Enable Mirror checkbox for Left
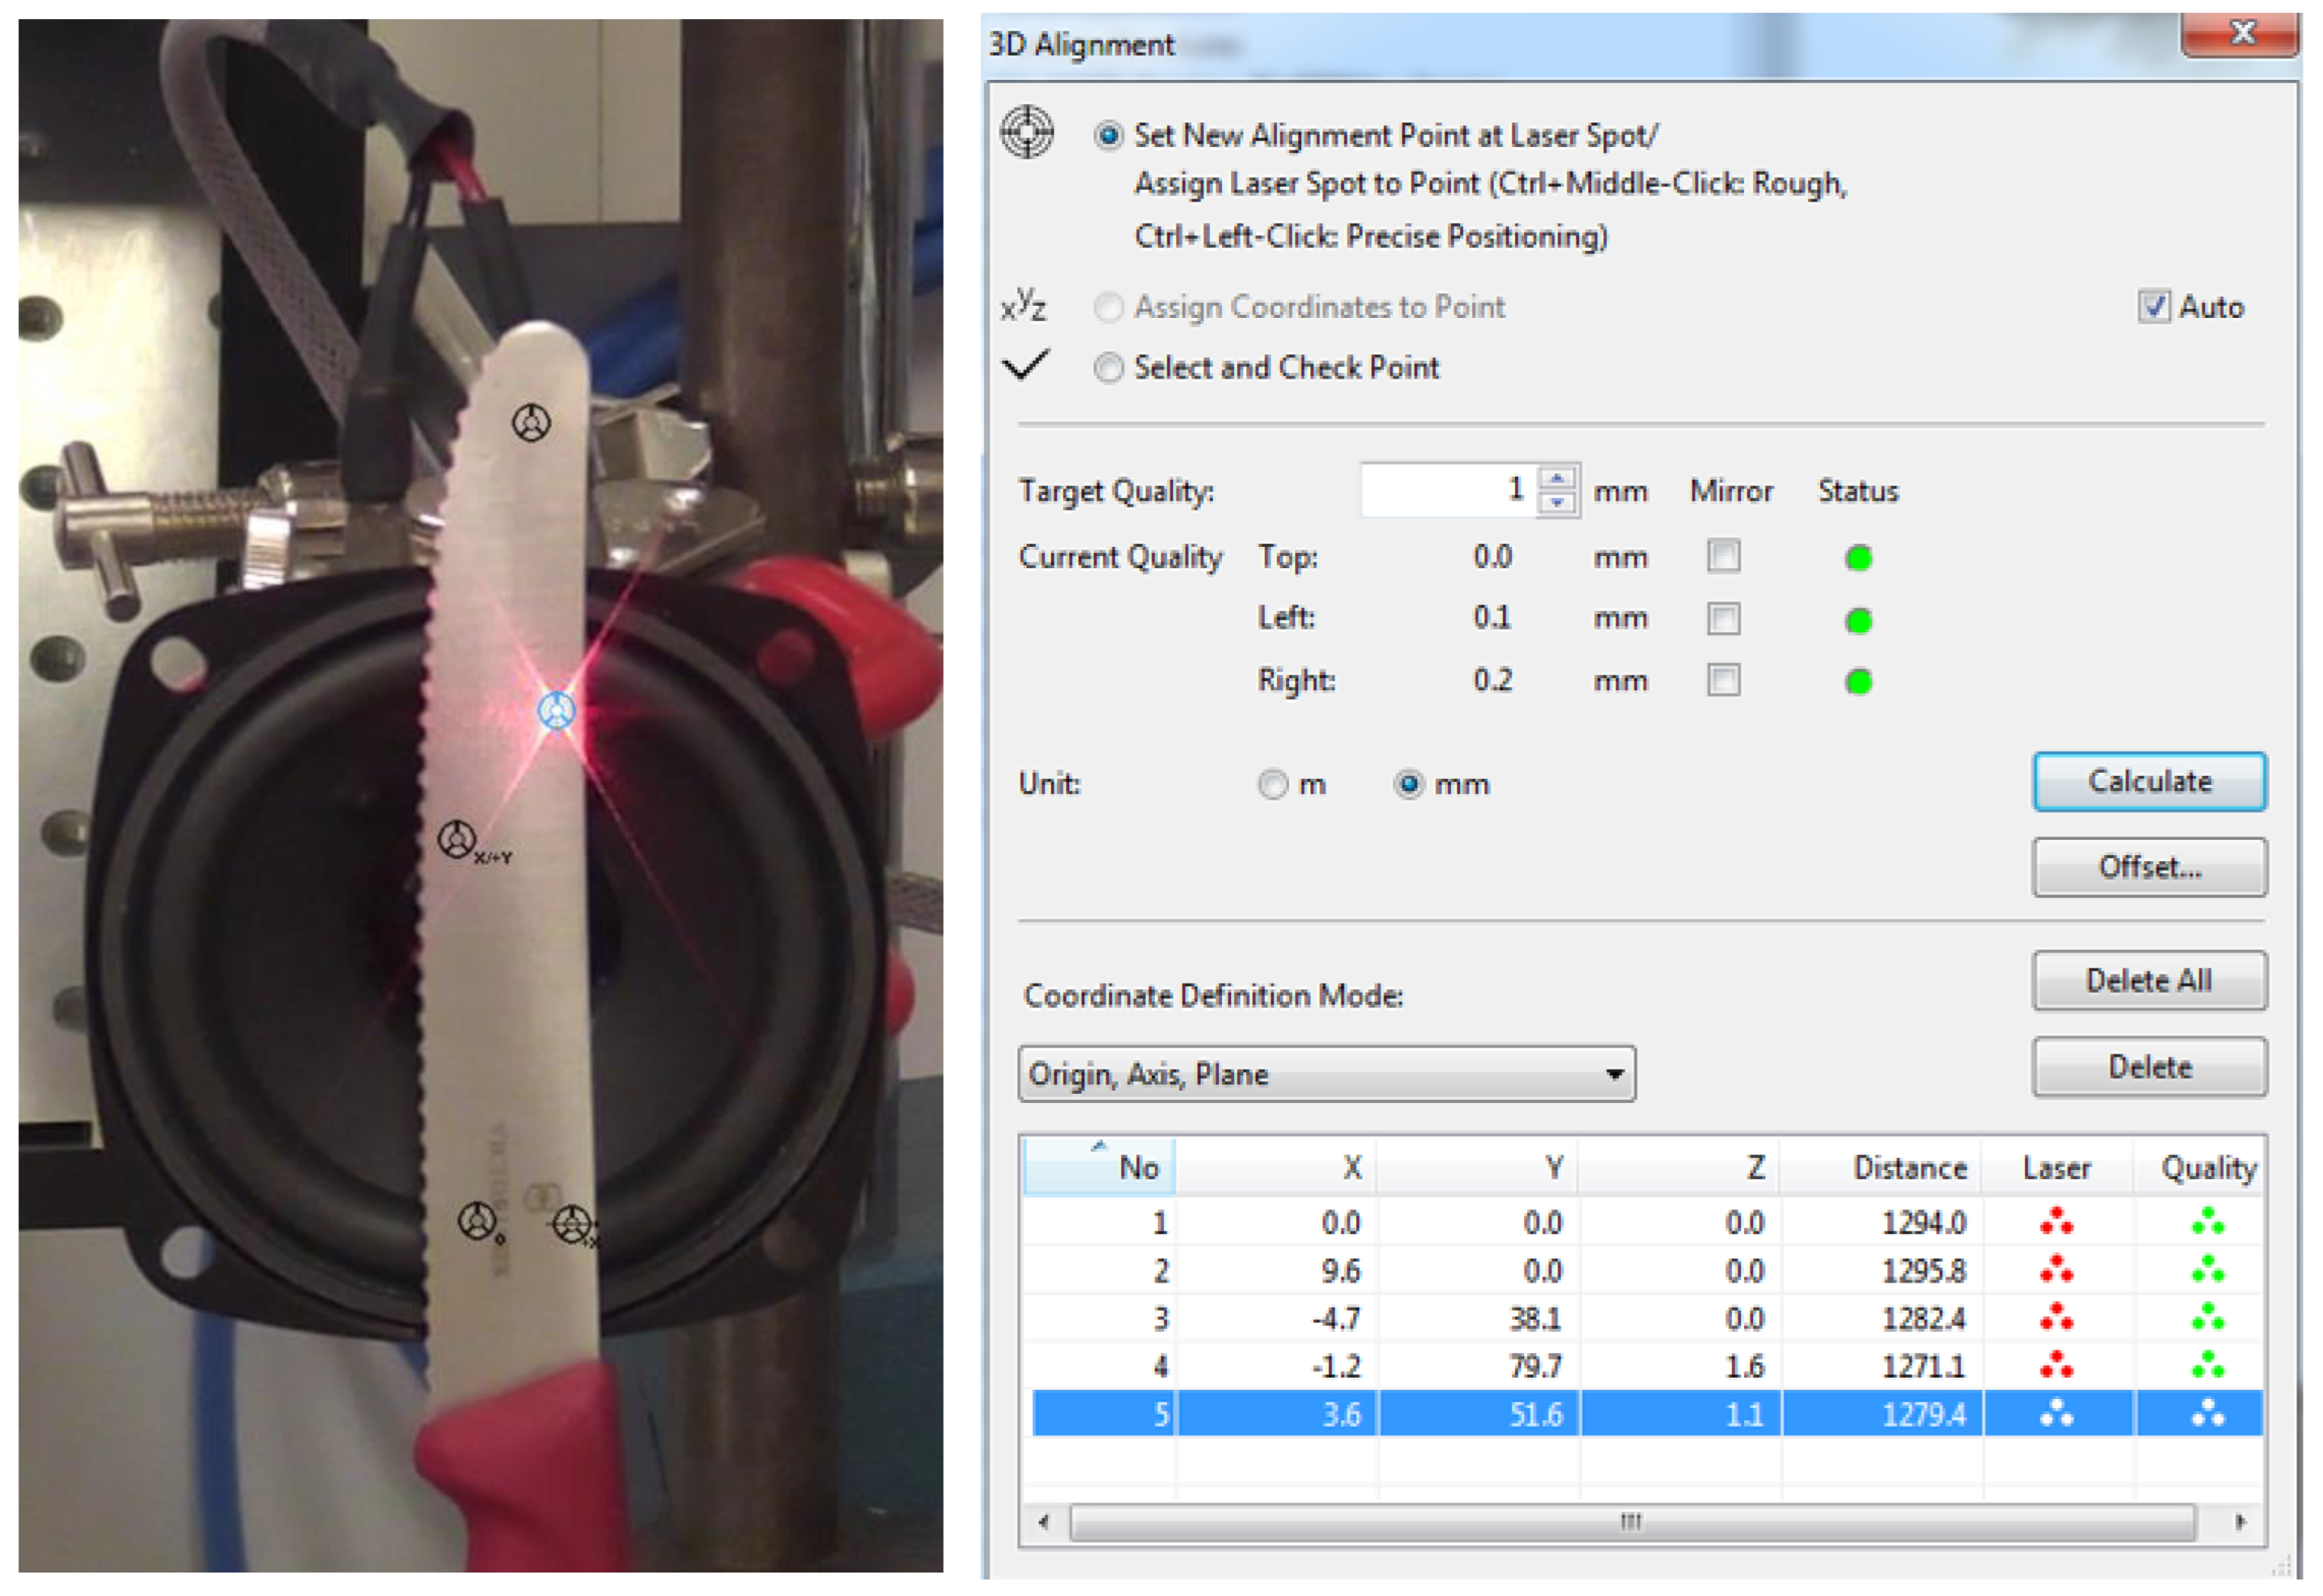 tap(1723, 618)
